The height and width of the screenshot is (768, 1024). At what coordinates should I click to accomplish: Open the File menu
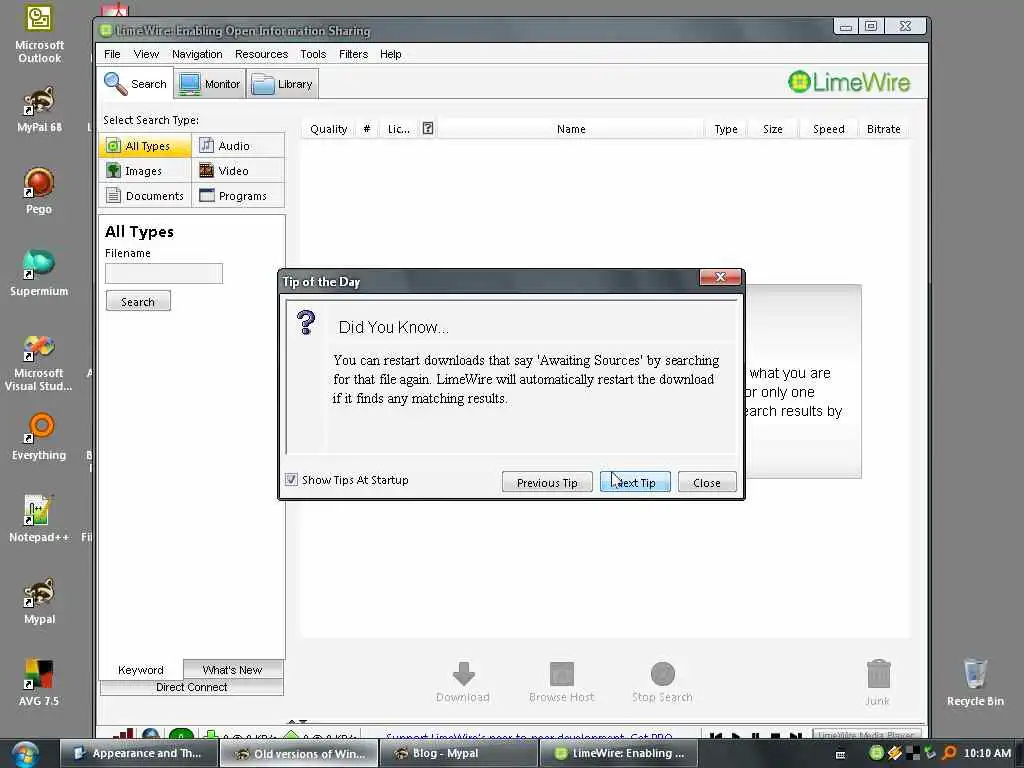coord(112,54)
